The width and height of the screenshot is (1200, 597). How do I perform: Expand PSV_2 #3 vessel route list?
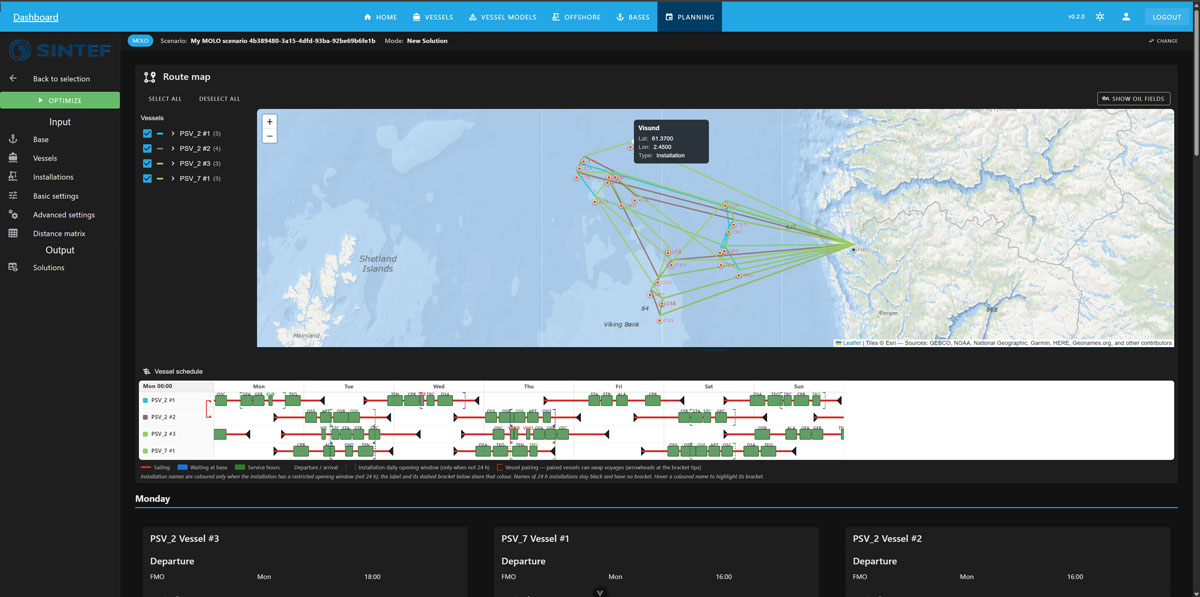click(173, 163)
